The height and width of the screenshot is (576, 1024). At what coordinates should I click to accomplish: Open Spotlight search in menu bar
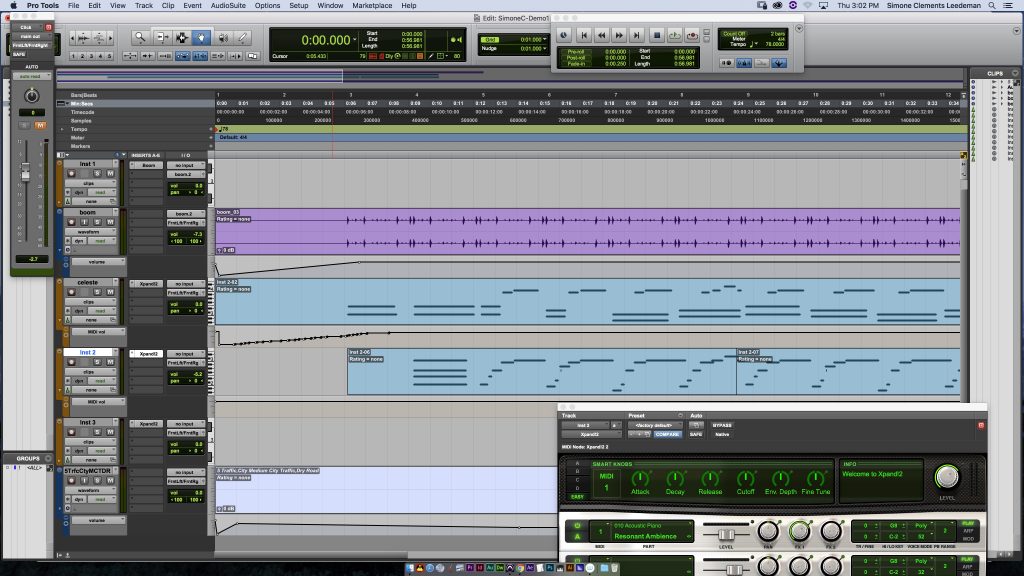tap(992, 5)
